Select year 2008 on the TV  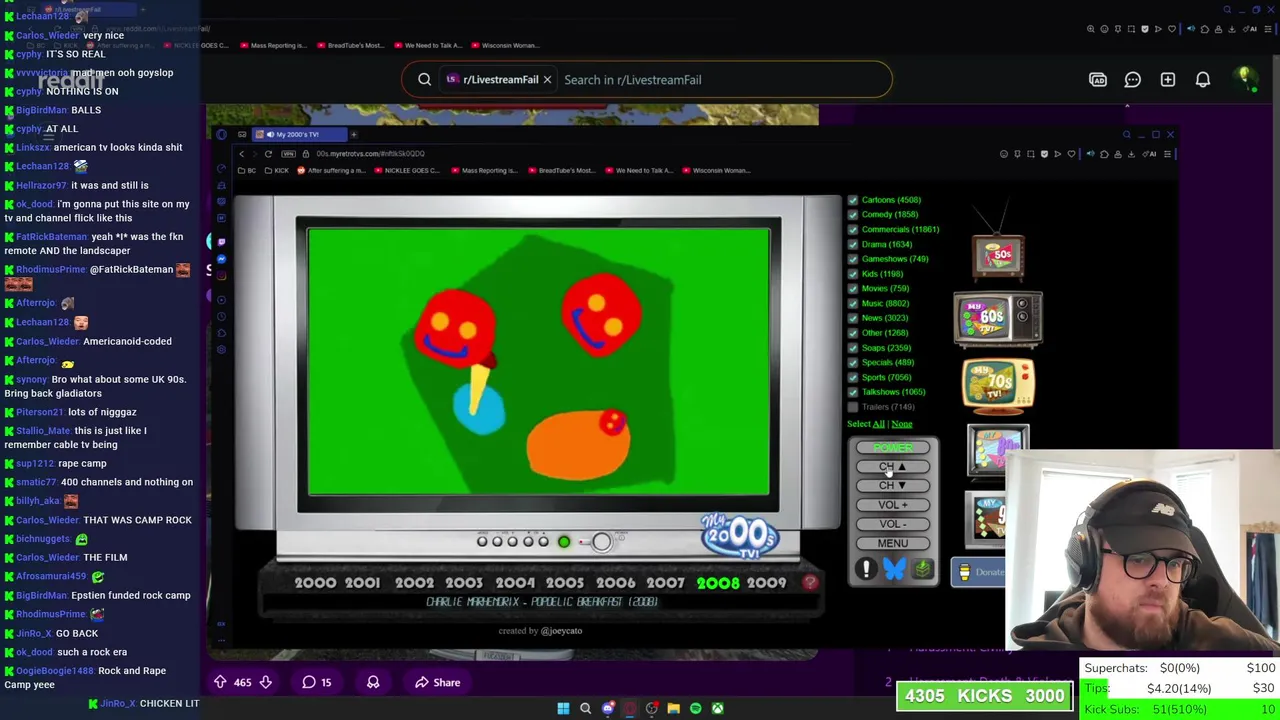coord(718,583)
